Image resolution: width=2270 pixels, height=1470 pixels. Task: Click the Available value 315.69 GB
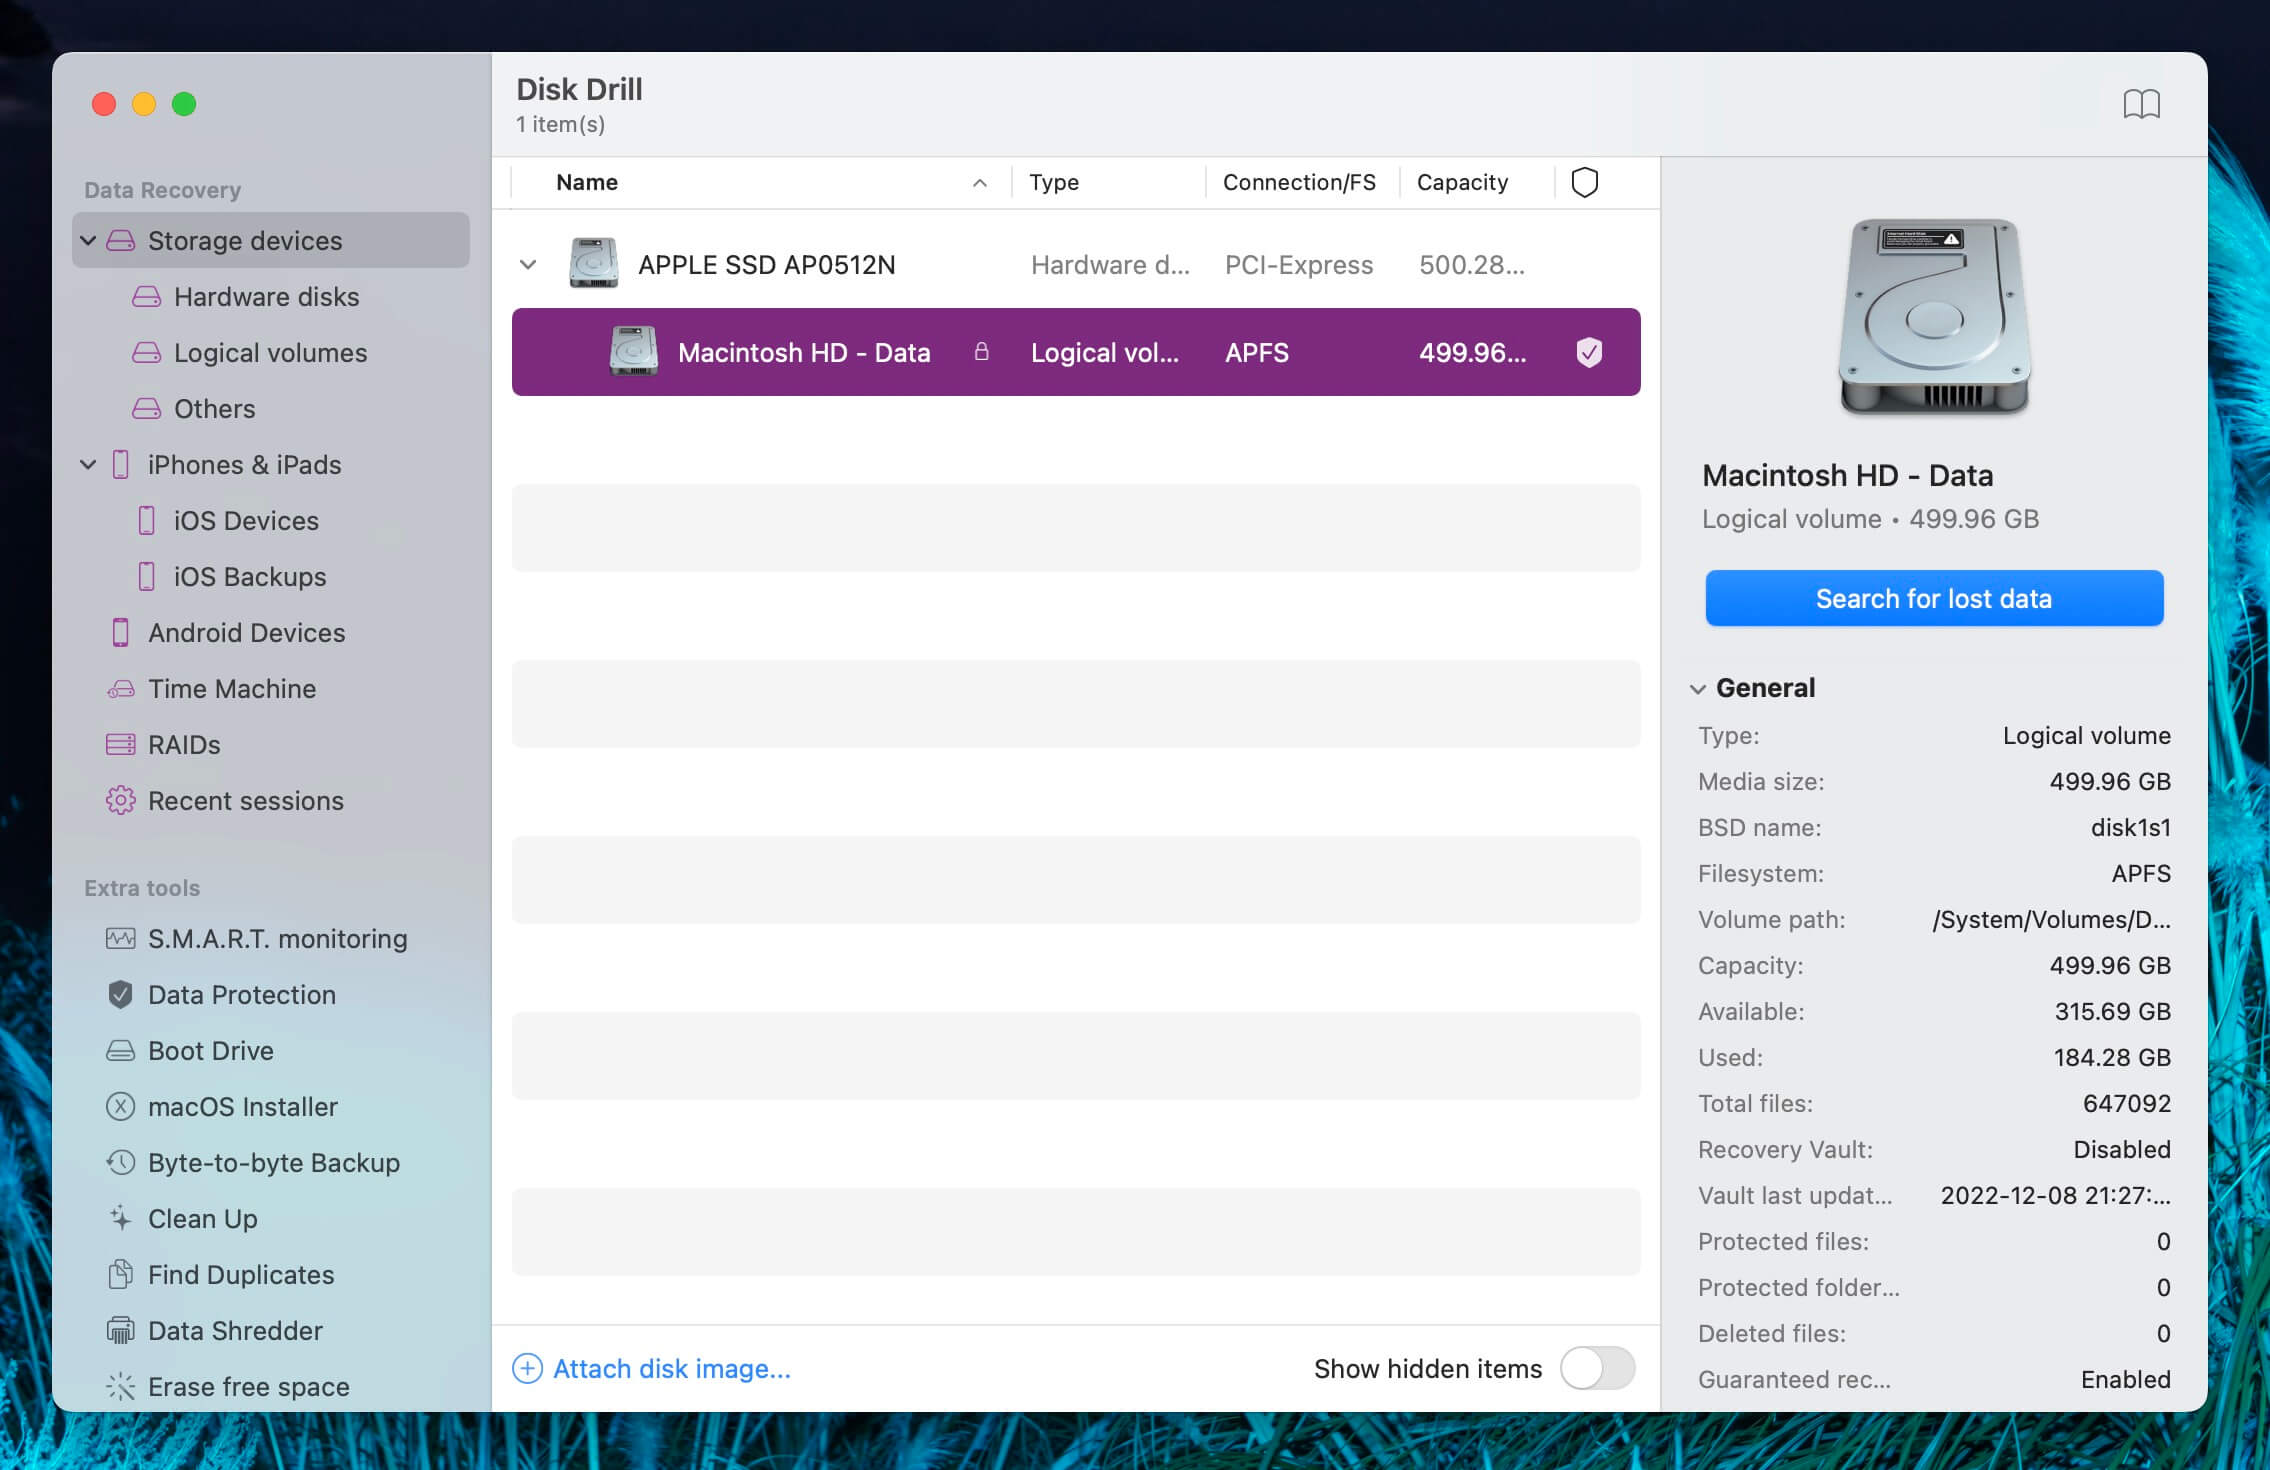pyautogui.click(x=2113, y=1012)
